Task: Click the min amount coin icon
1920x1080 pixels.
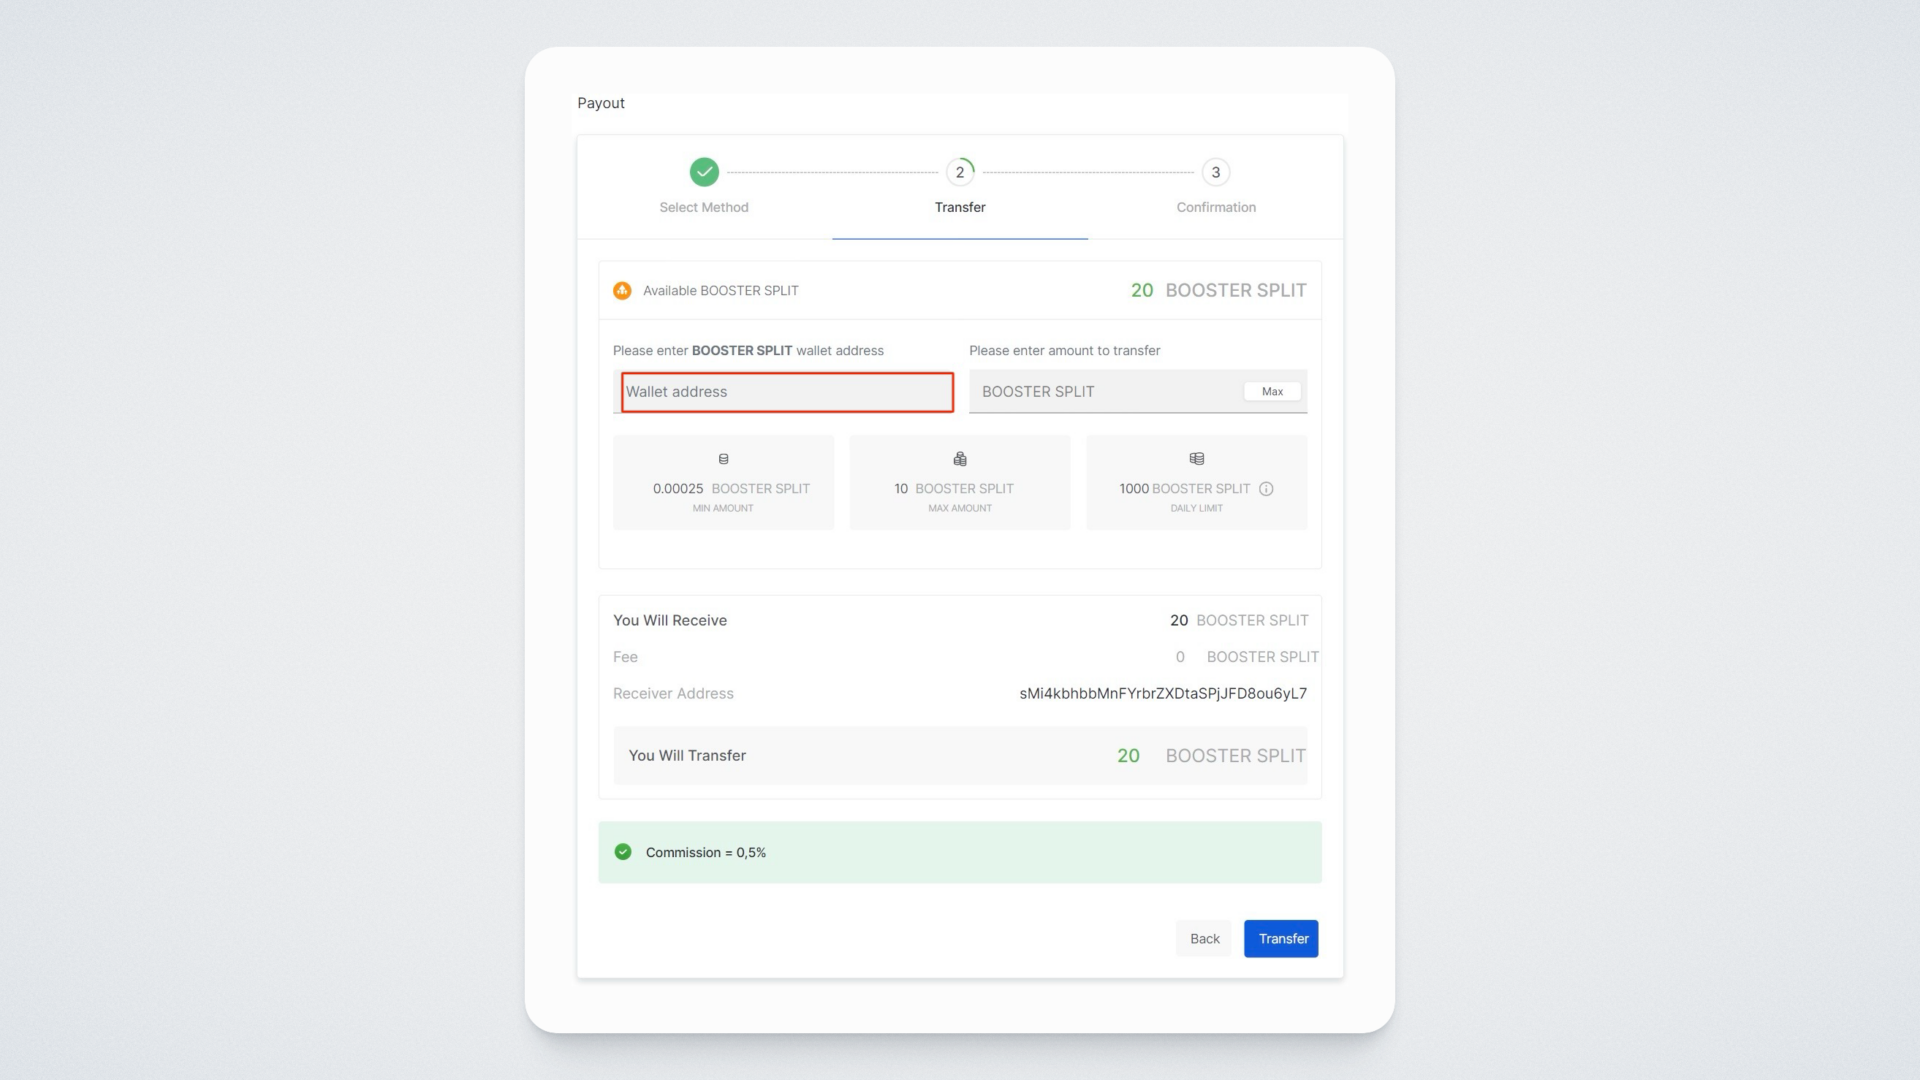Action: pos(723,459)
